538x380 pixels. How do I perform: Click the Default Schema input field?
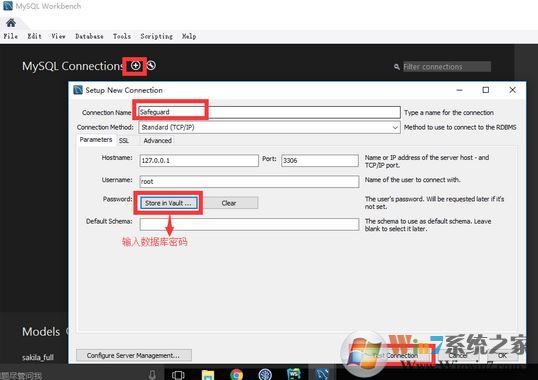(249, 225)
